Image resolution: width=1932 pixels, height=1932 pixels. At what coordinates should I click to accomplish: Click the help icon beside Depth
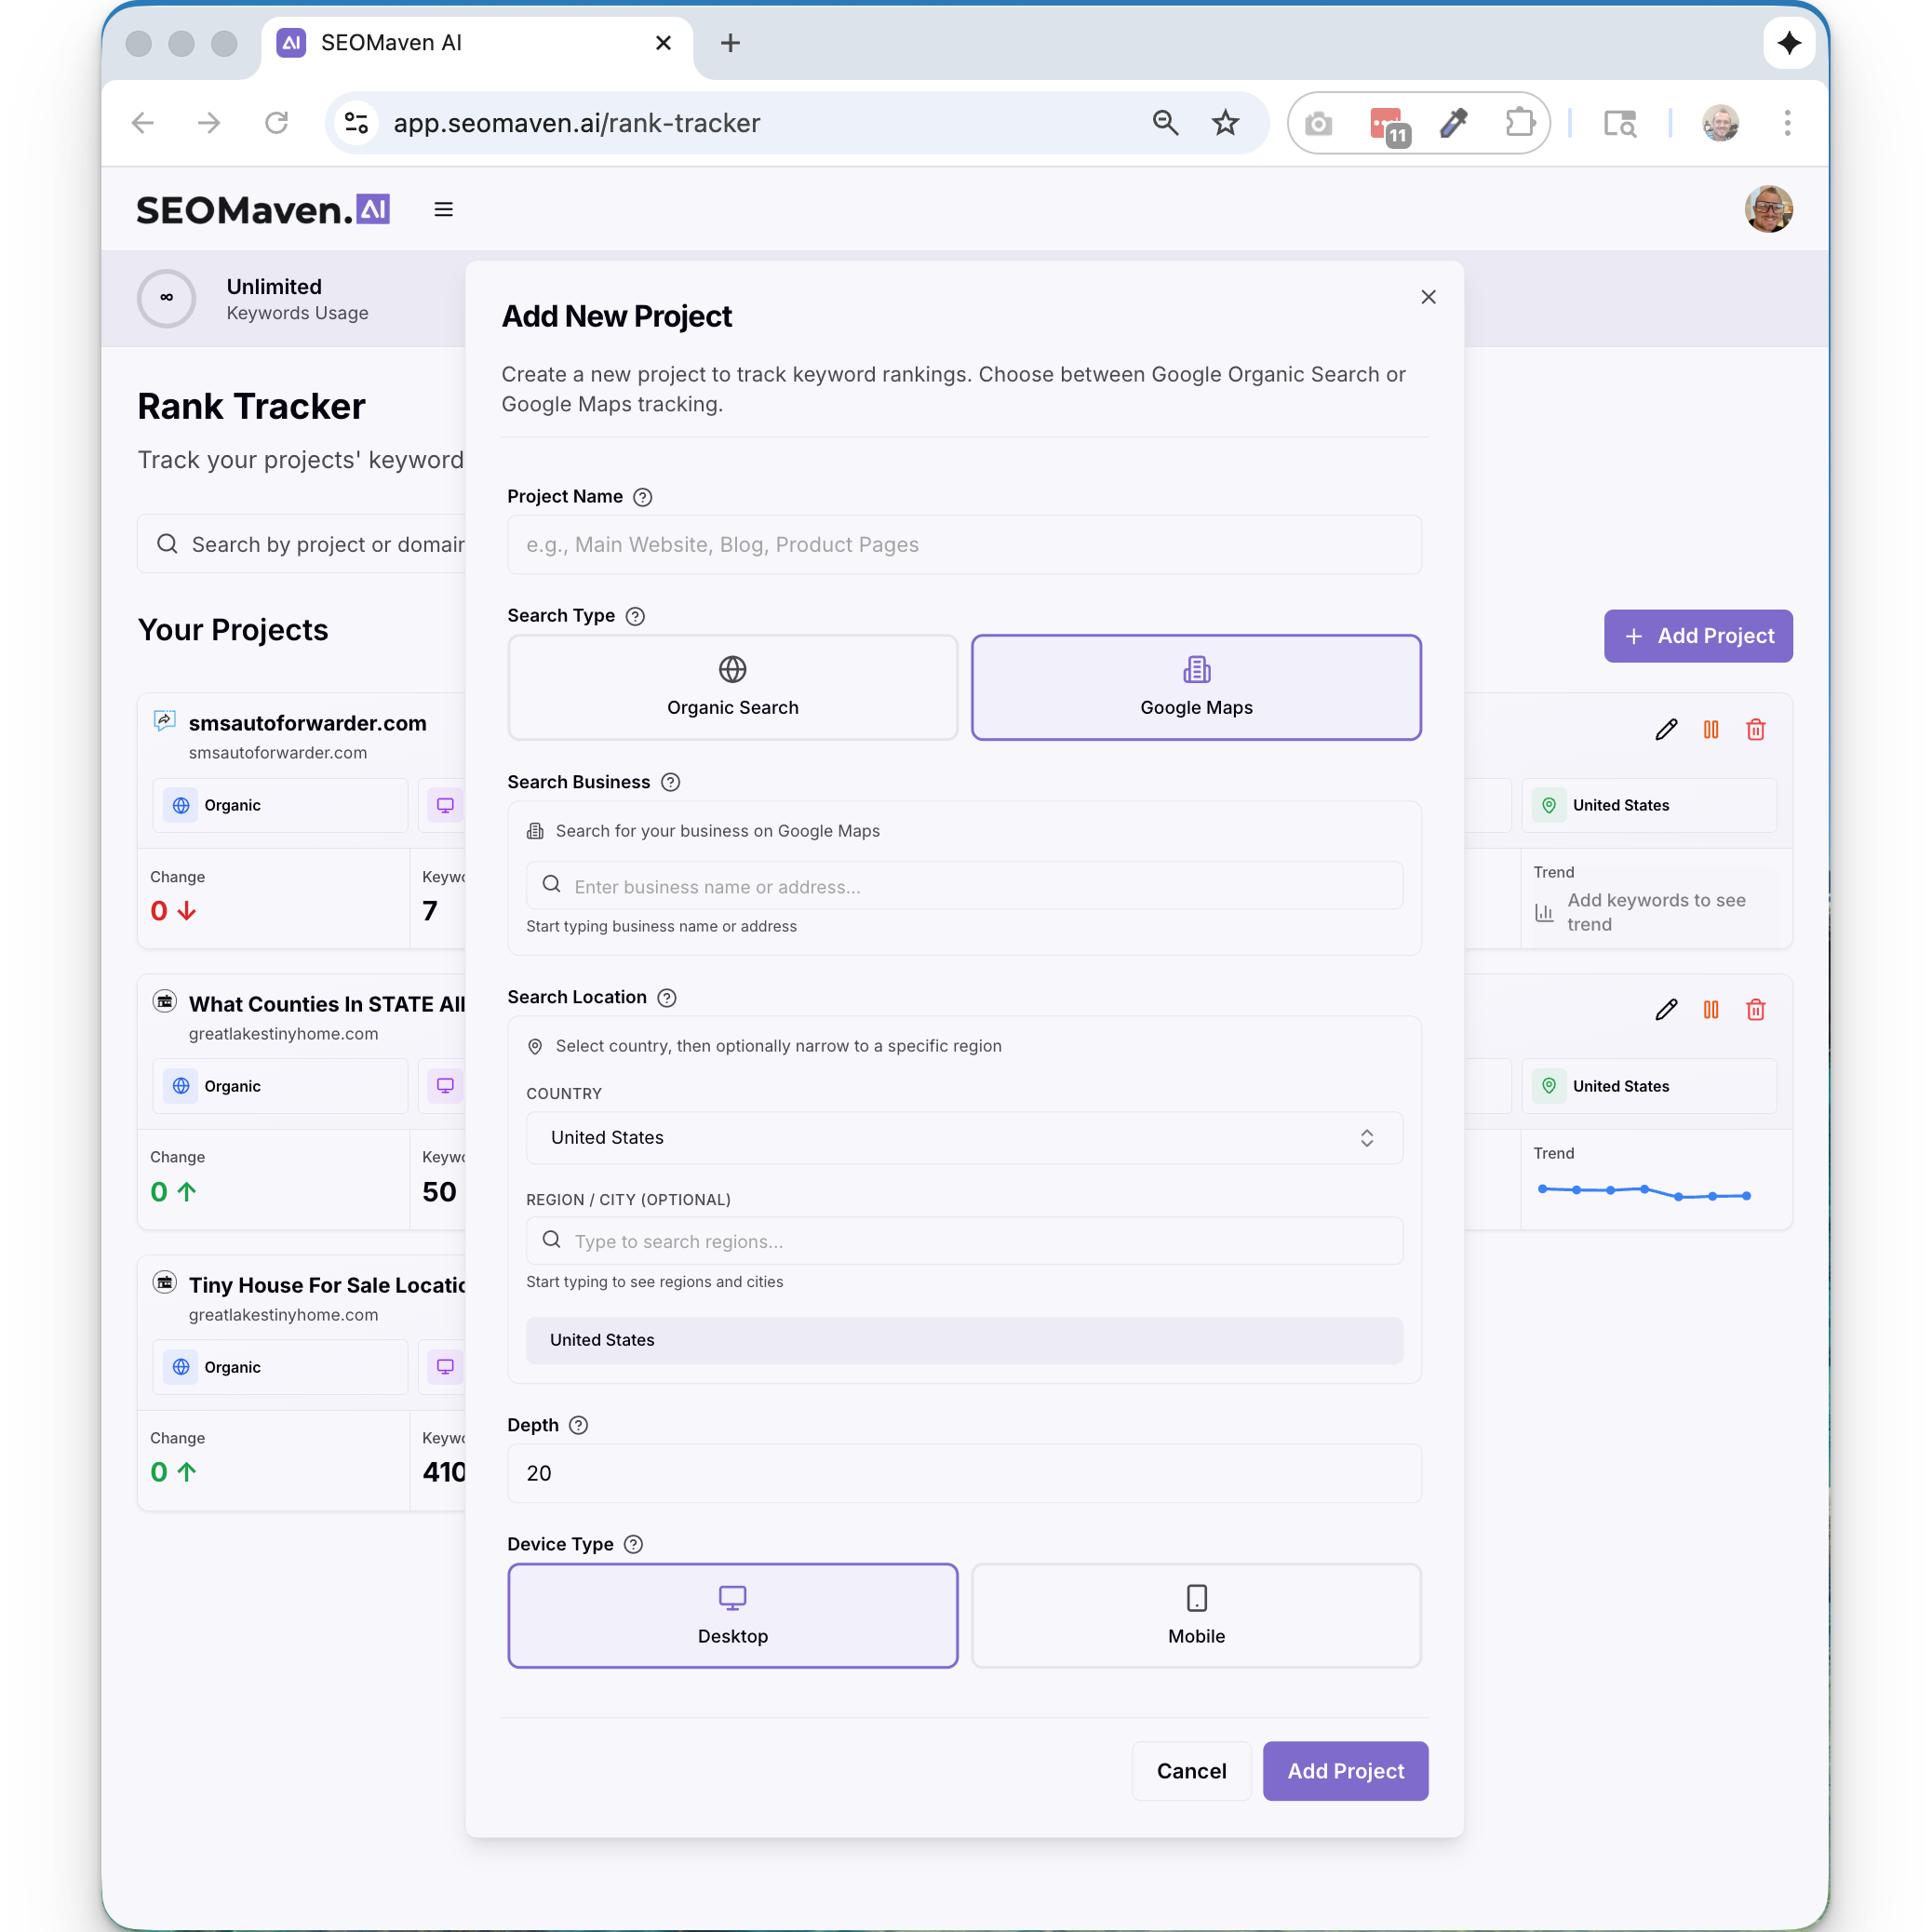coord(578,1425)
